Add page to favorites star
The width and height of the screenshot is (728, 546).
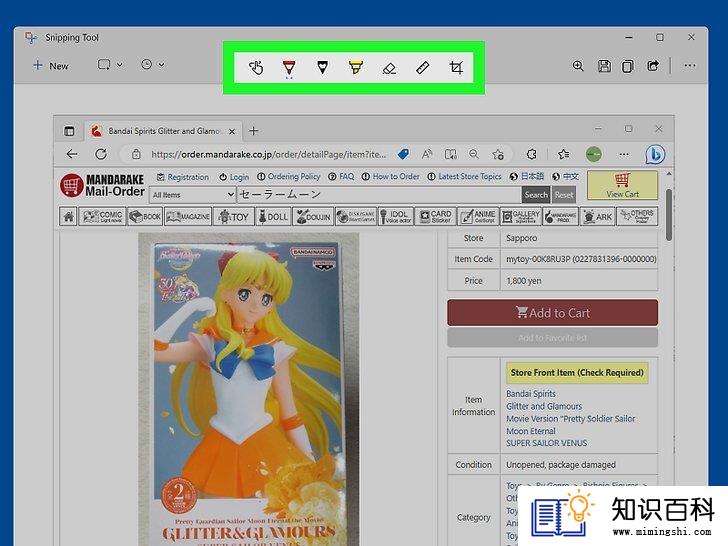[x=498, y=154]
